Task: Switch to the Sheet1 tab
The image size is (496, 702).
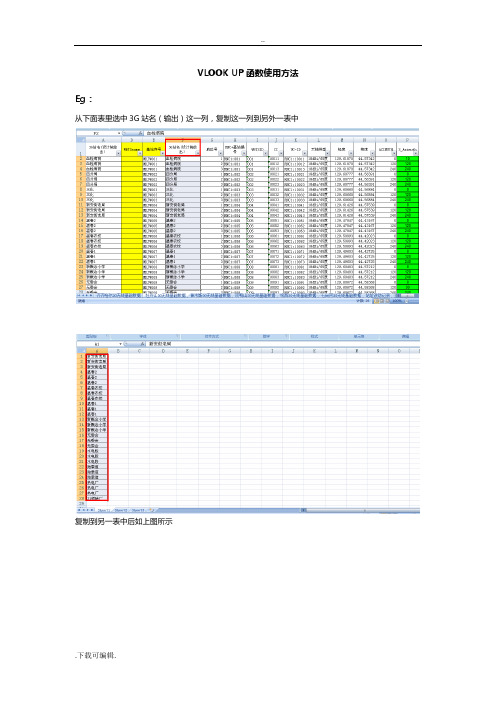Action: [104, 510]
